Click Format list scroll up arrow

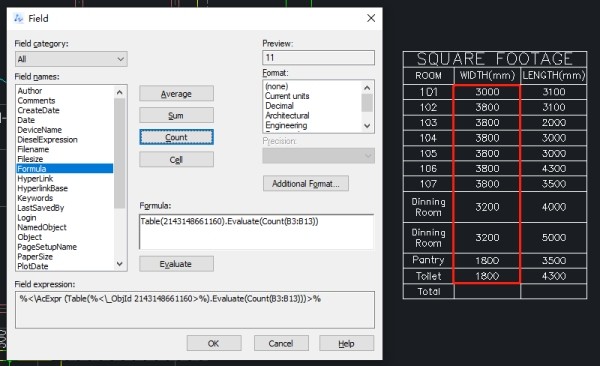coord(367,87)
